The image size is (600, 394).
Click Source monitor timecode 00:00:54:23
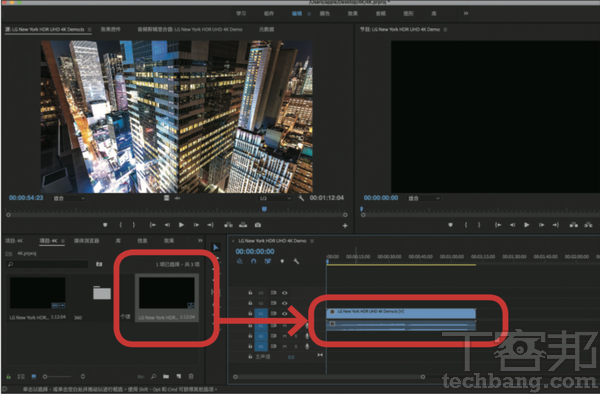26,198
